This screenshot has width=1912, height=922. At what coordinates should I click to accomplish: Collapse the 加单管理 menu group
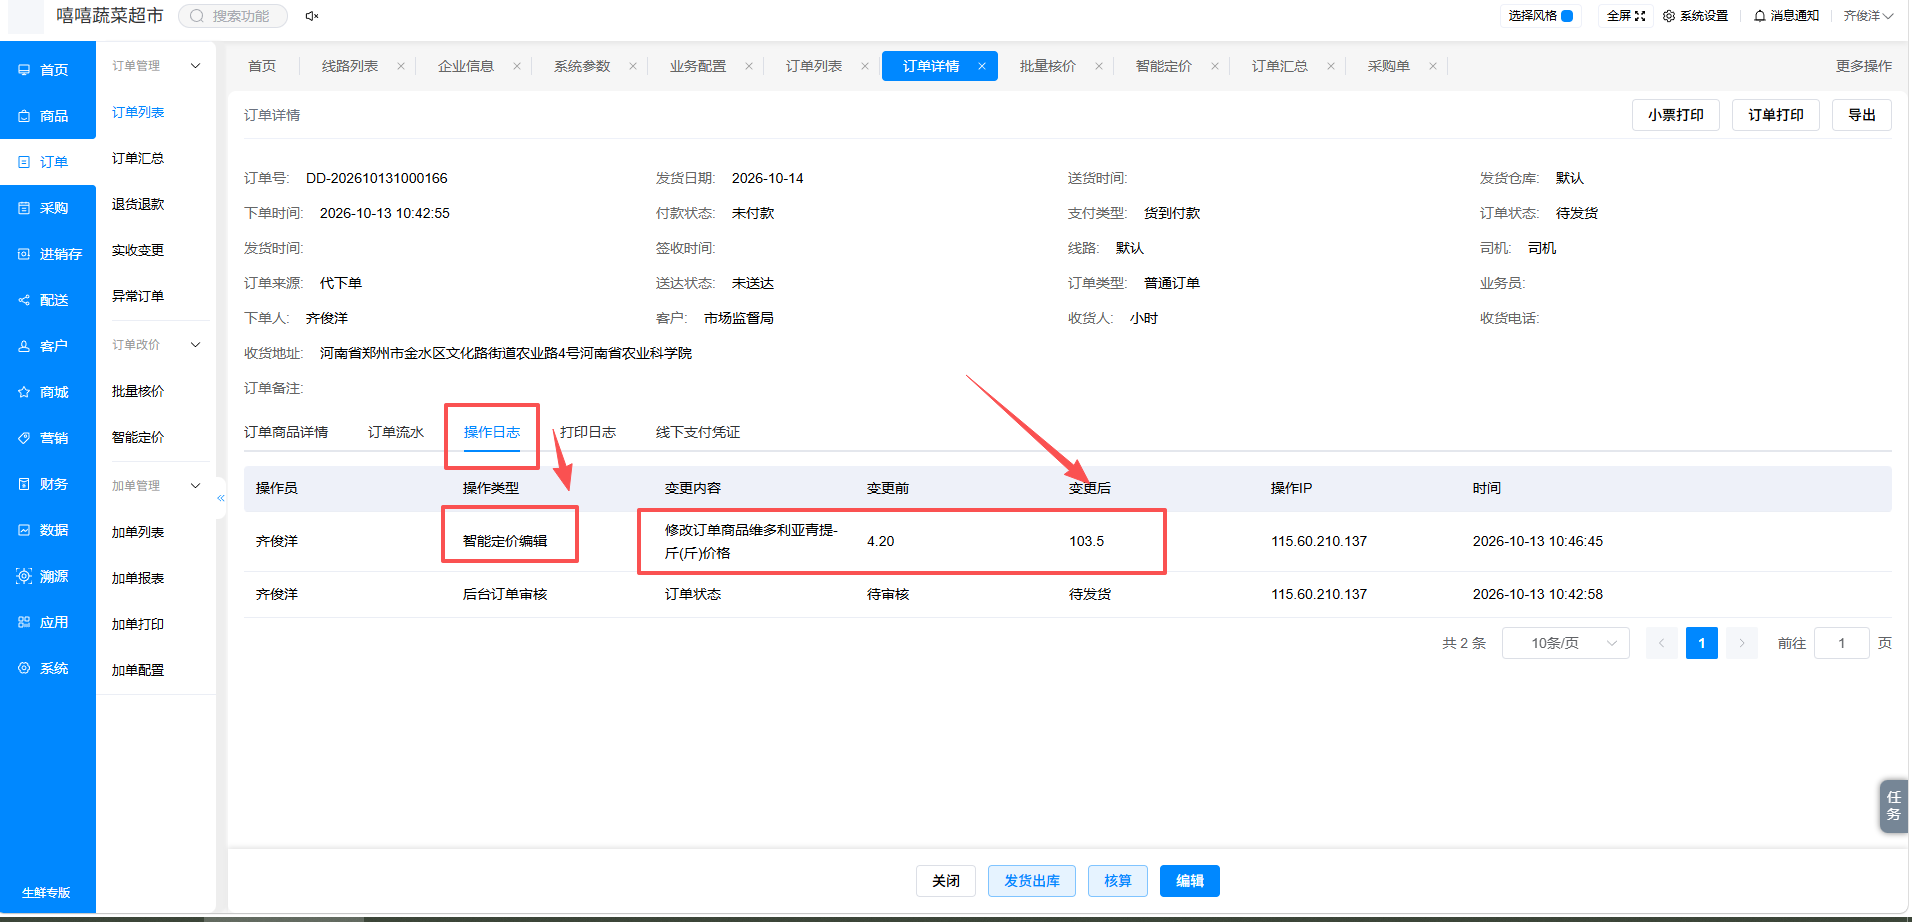195,486
